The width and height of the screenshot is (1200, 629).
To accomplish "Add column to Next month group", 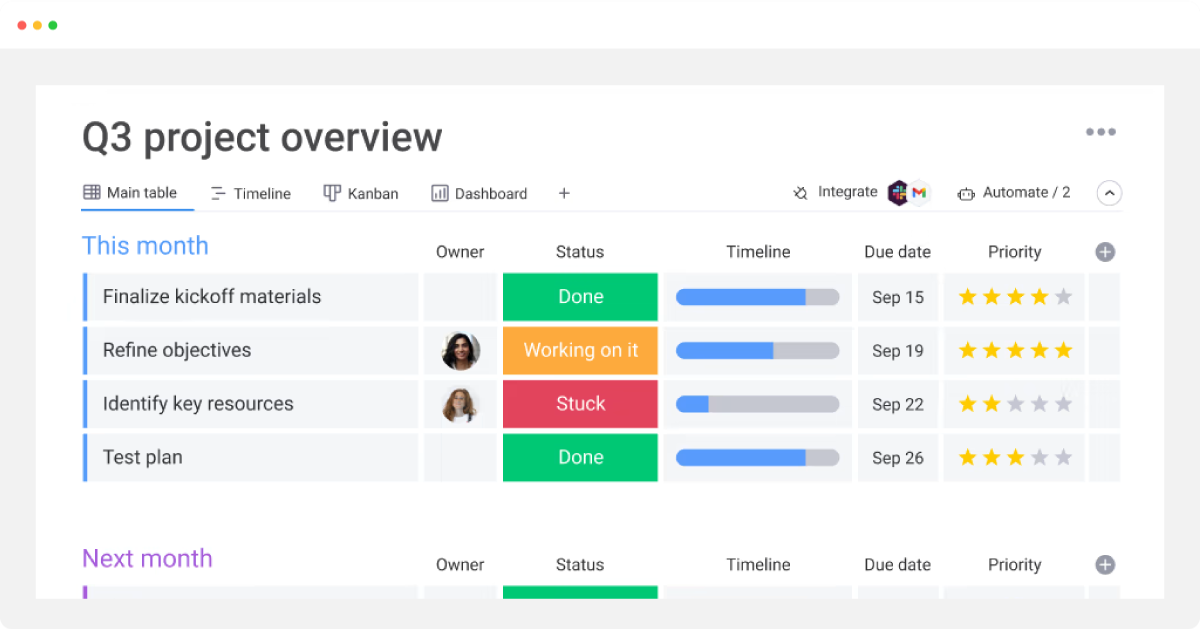I will click(x=1105, y=565).
